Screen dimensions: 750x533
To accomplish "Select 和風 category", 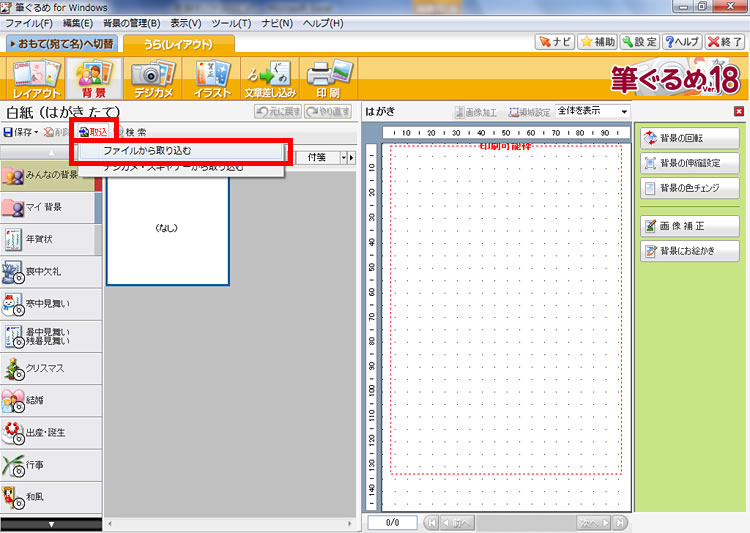I will (51, 498).
